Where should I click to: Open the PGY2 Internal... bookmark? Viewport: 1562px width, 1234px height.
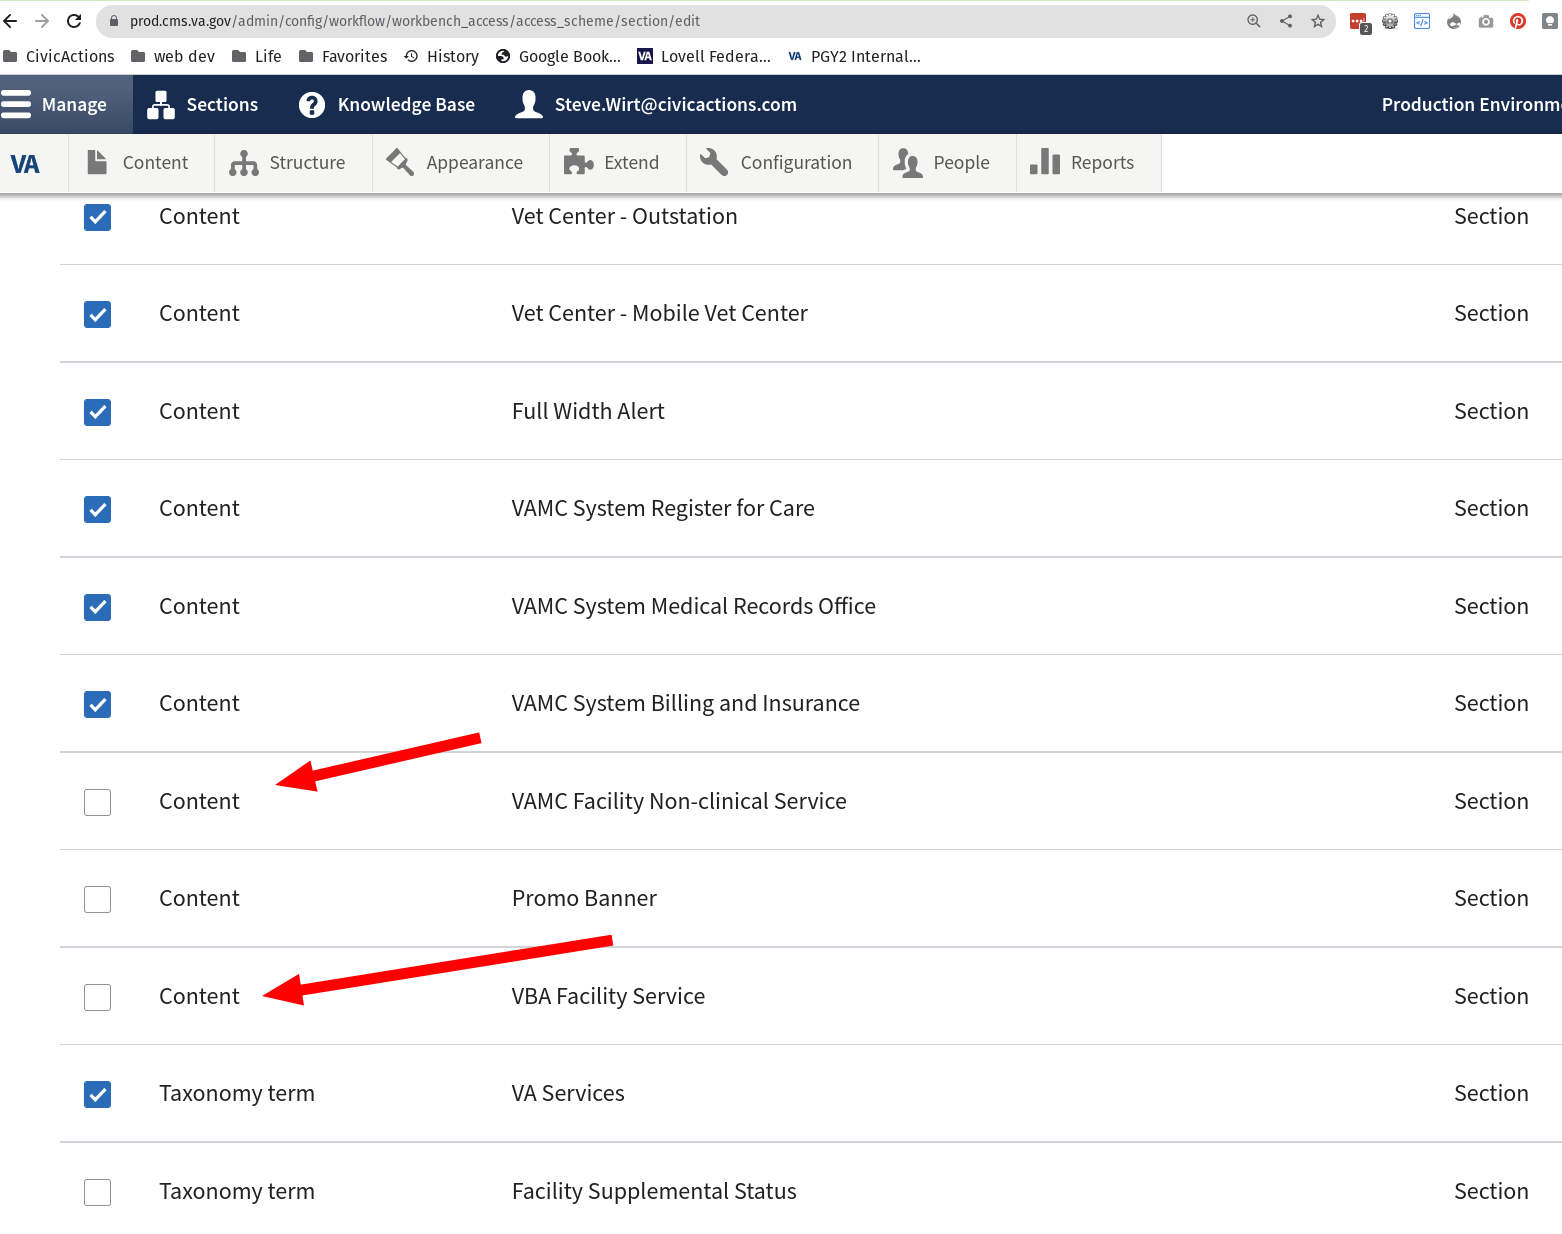(854, 57)
